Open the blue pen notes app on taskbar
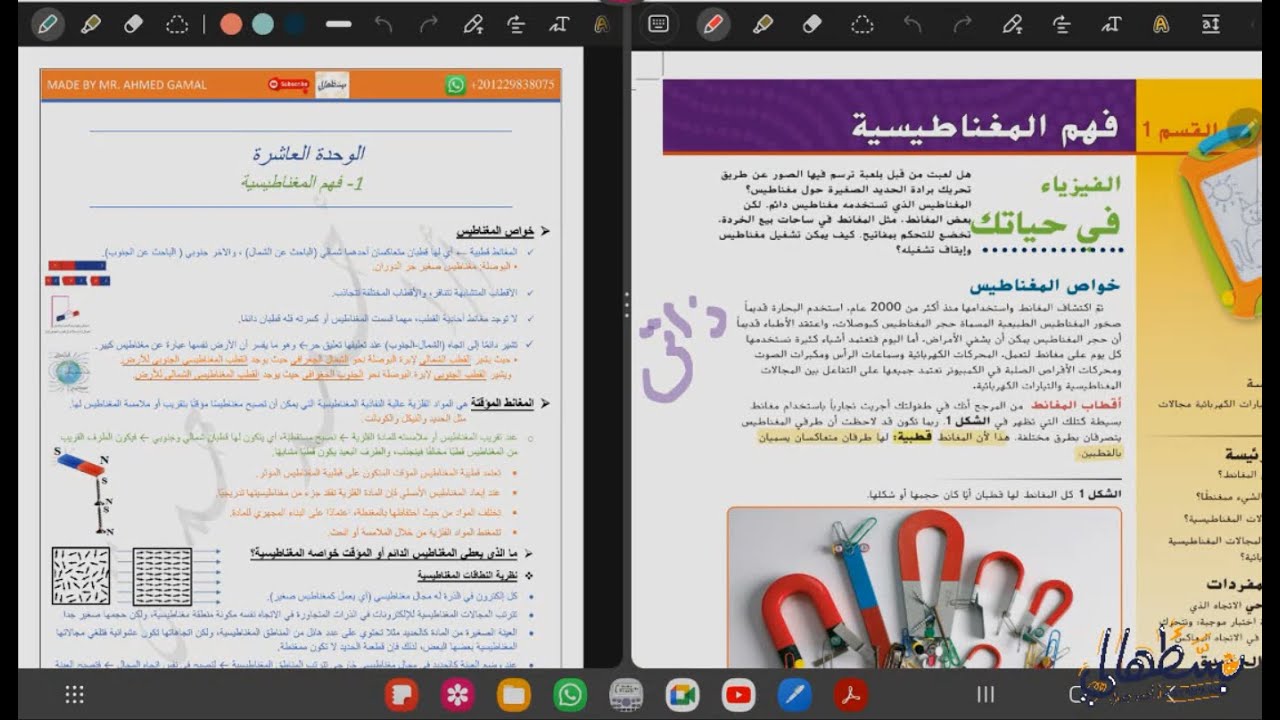The height and width of the screenshot is (720, 1280). [x=794, y=695]
